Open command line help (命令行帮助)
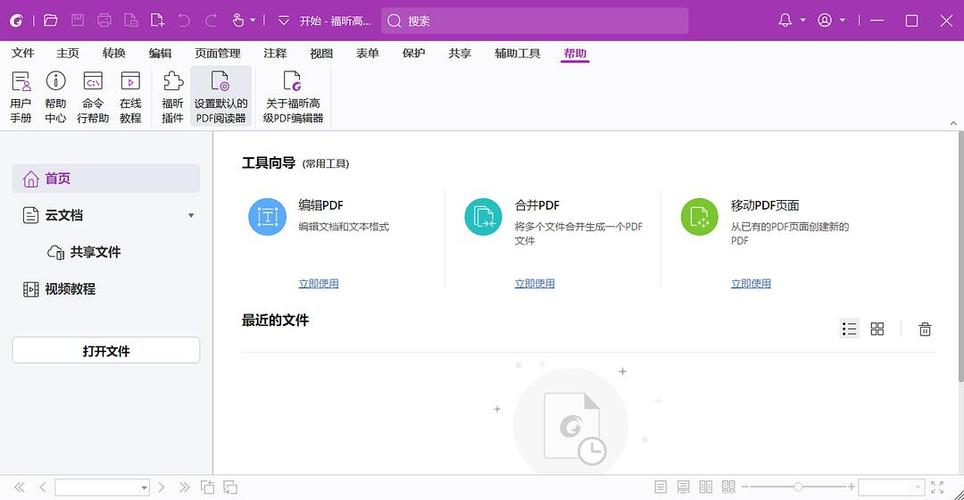This screenshot has height=500, width=964. pos(93,97)
